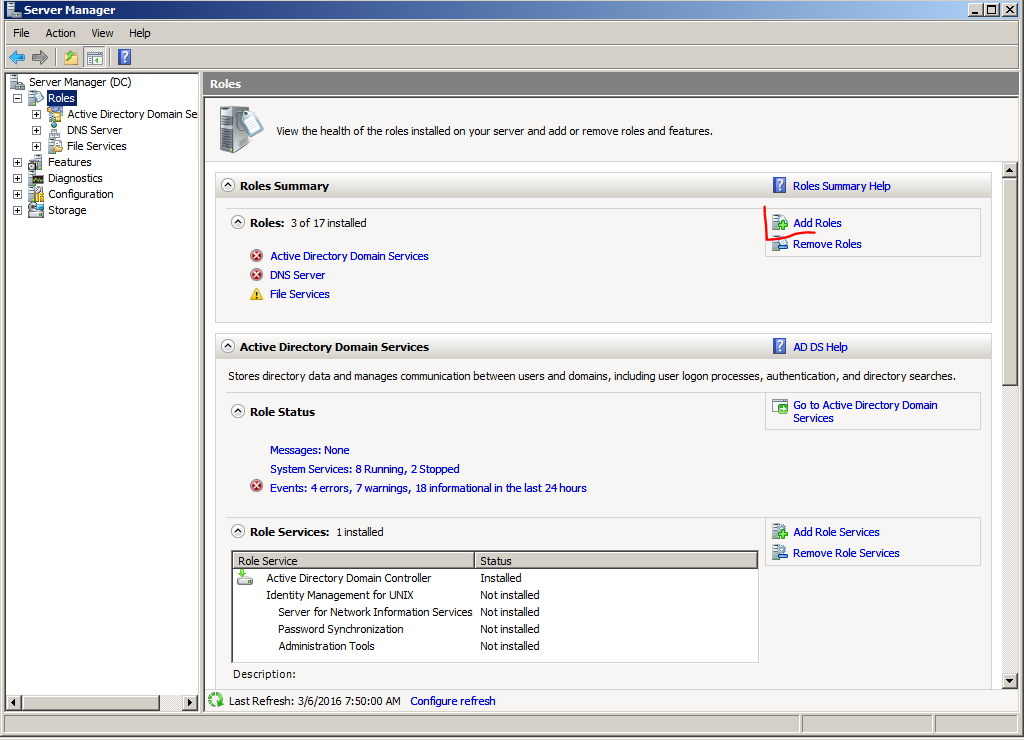Click Go to Active Directory Domain Services link
This screenshot has width=1024, height=740.
[865, 411]
